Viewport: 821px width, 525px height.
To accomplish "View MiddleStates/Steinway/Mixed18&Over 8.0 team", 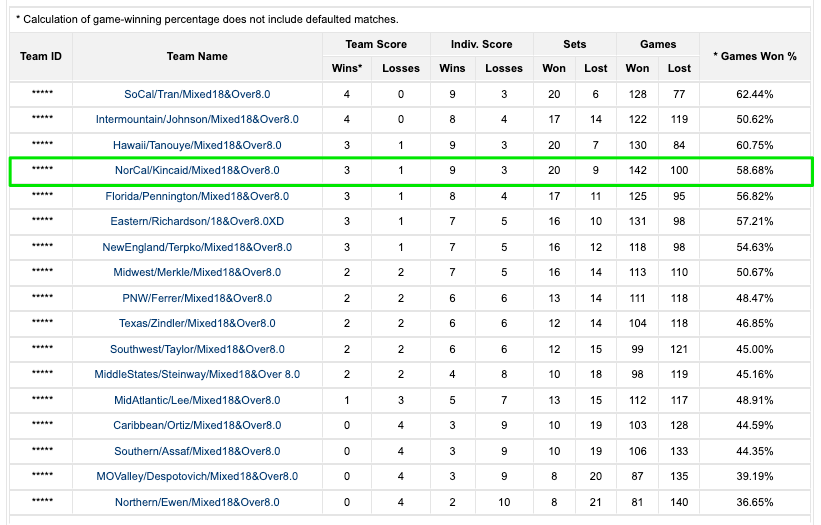I will (197, 375).
